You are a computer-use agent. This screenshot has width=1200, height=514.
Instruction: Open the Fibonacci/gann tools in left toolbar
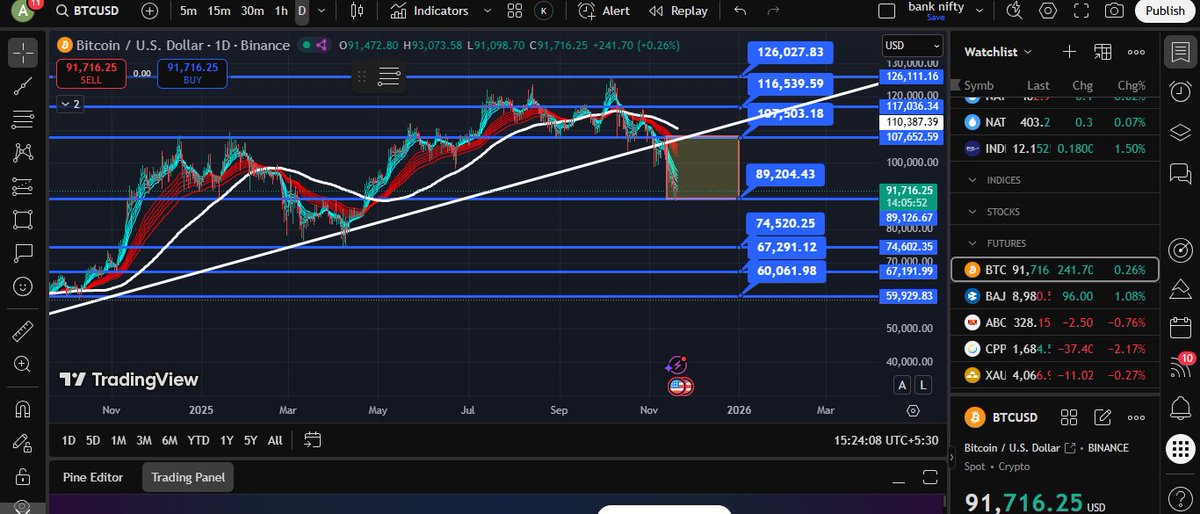point(24,119)
